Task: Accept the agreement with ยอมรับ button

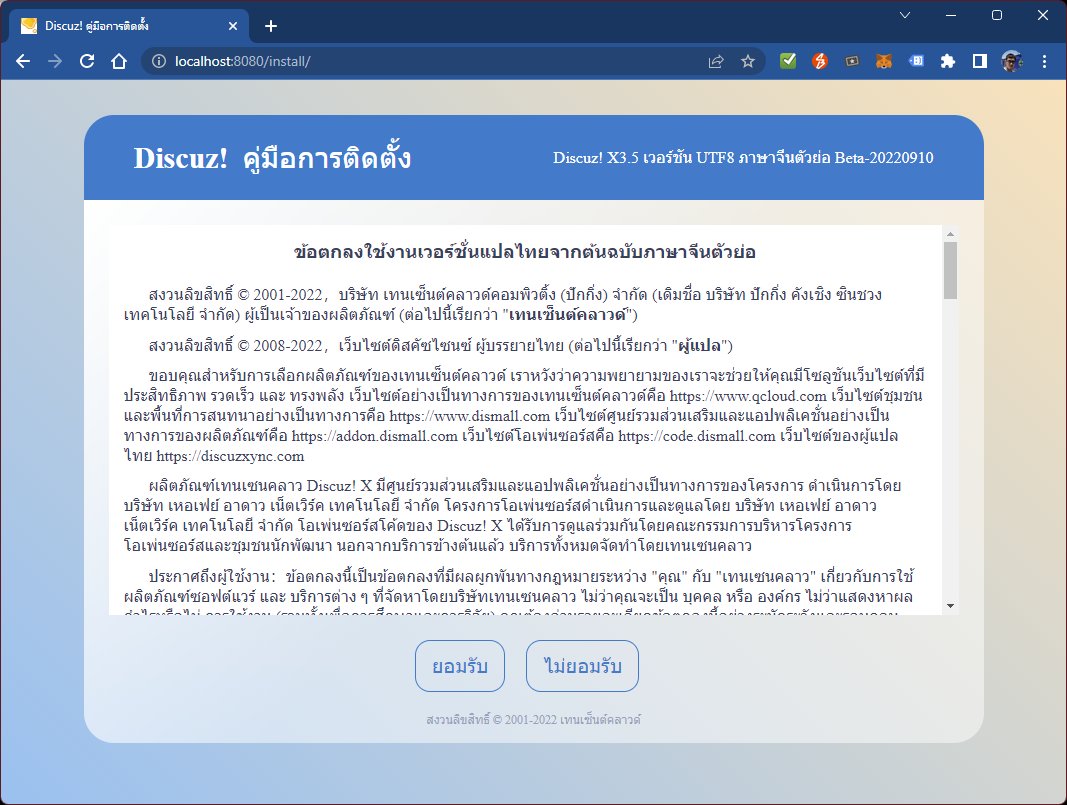Action: point(460,666)
